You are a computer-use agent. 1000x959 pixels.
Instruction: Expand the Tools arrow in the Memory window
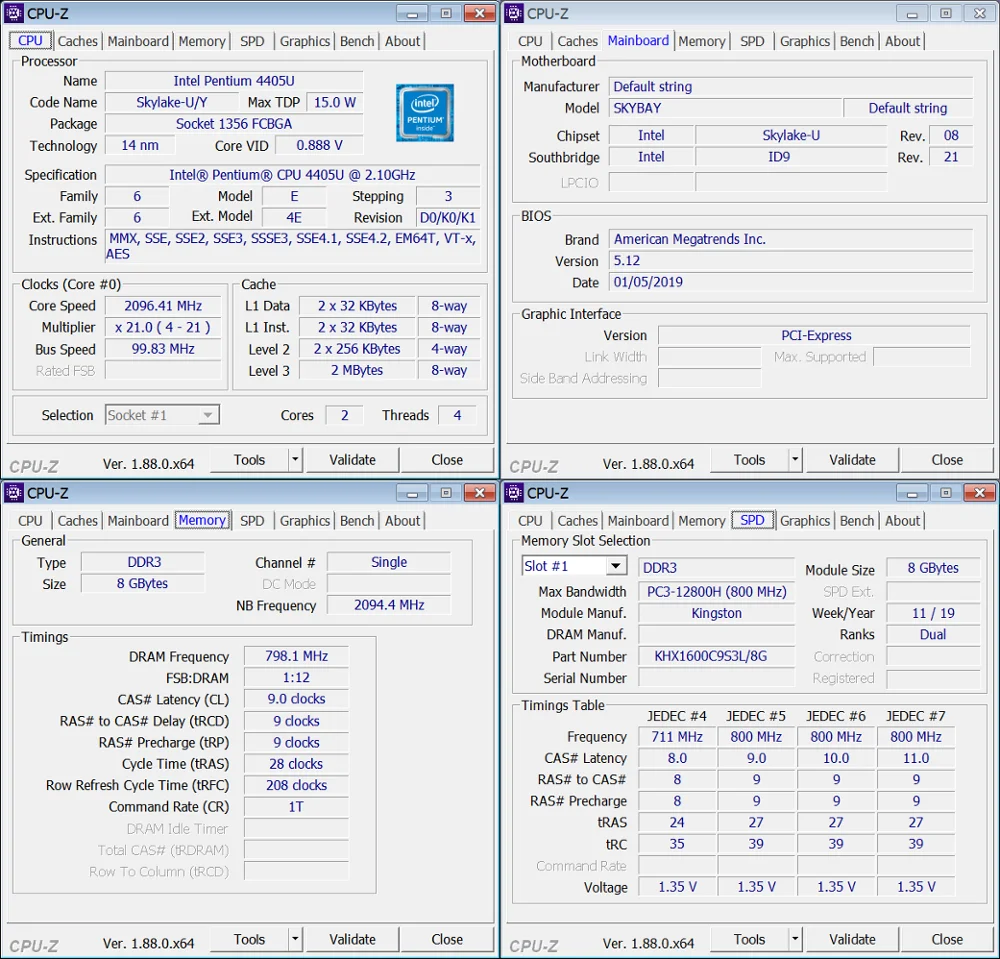[295, 939]
